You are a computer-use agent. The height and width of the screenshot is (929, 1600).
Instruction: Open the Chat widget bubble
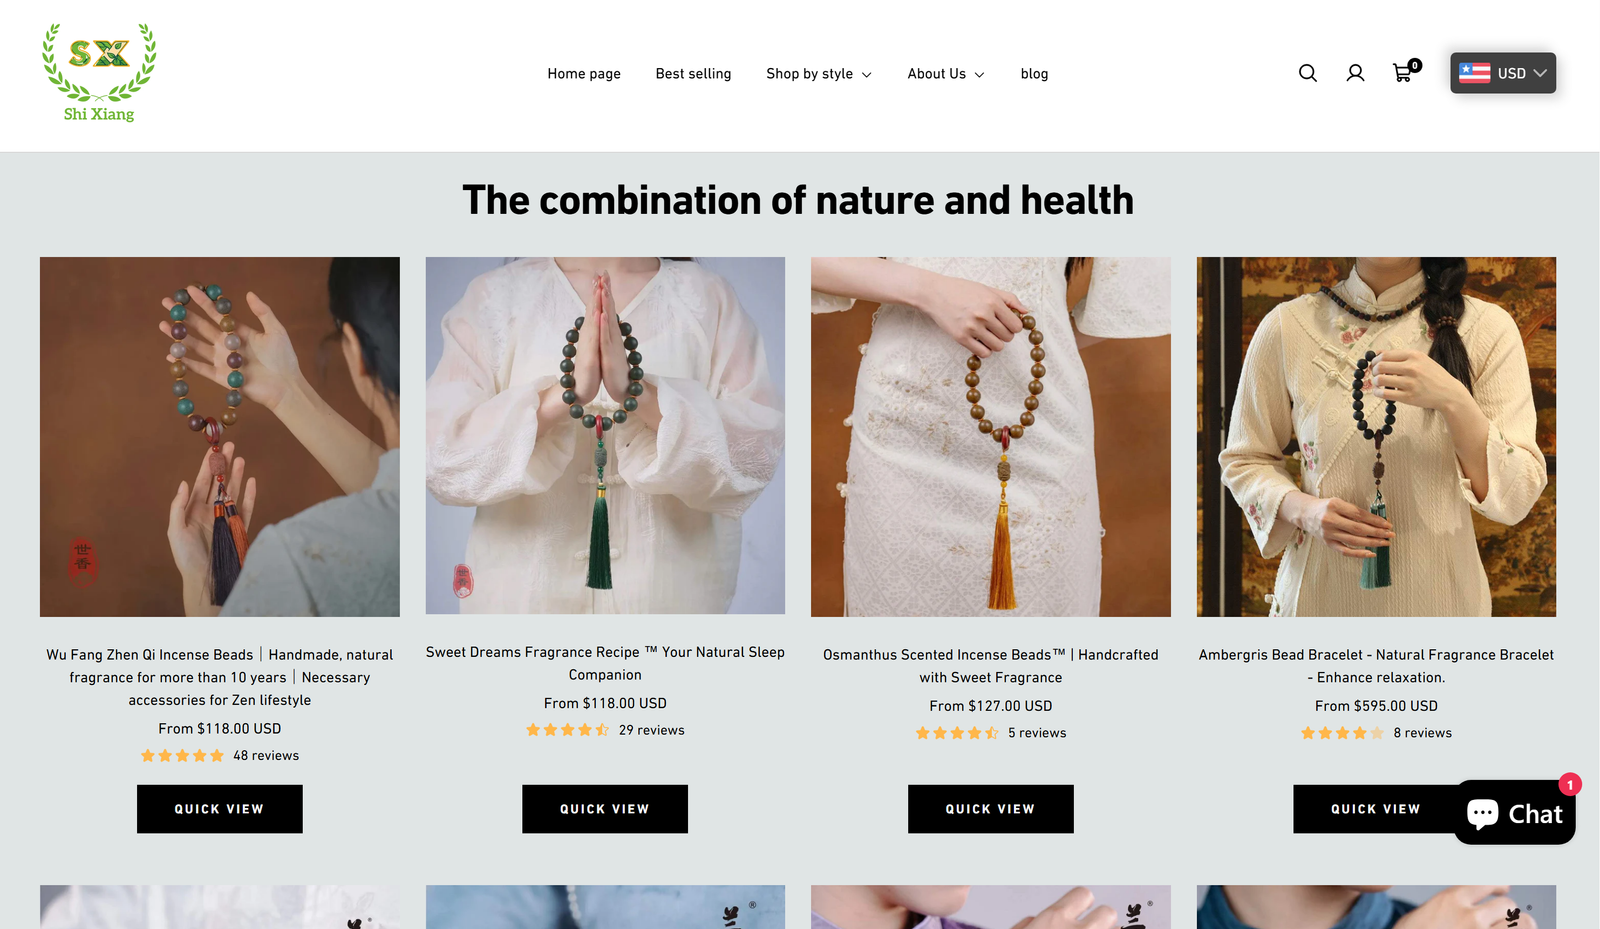(1515, 812)
